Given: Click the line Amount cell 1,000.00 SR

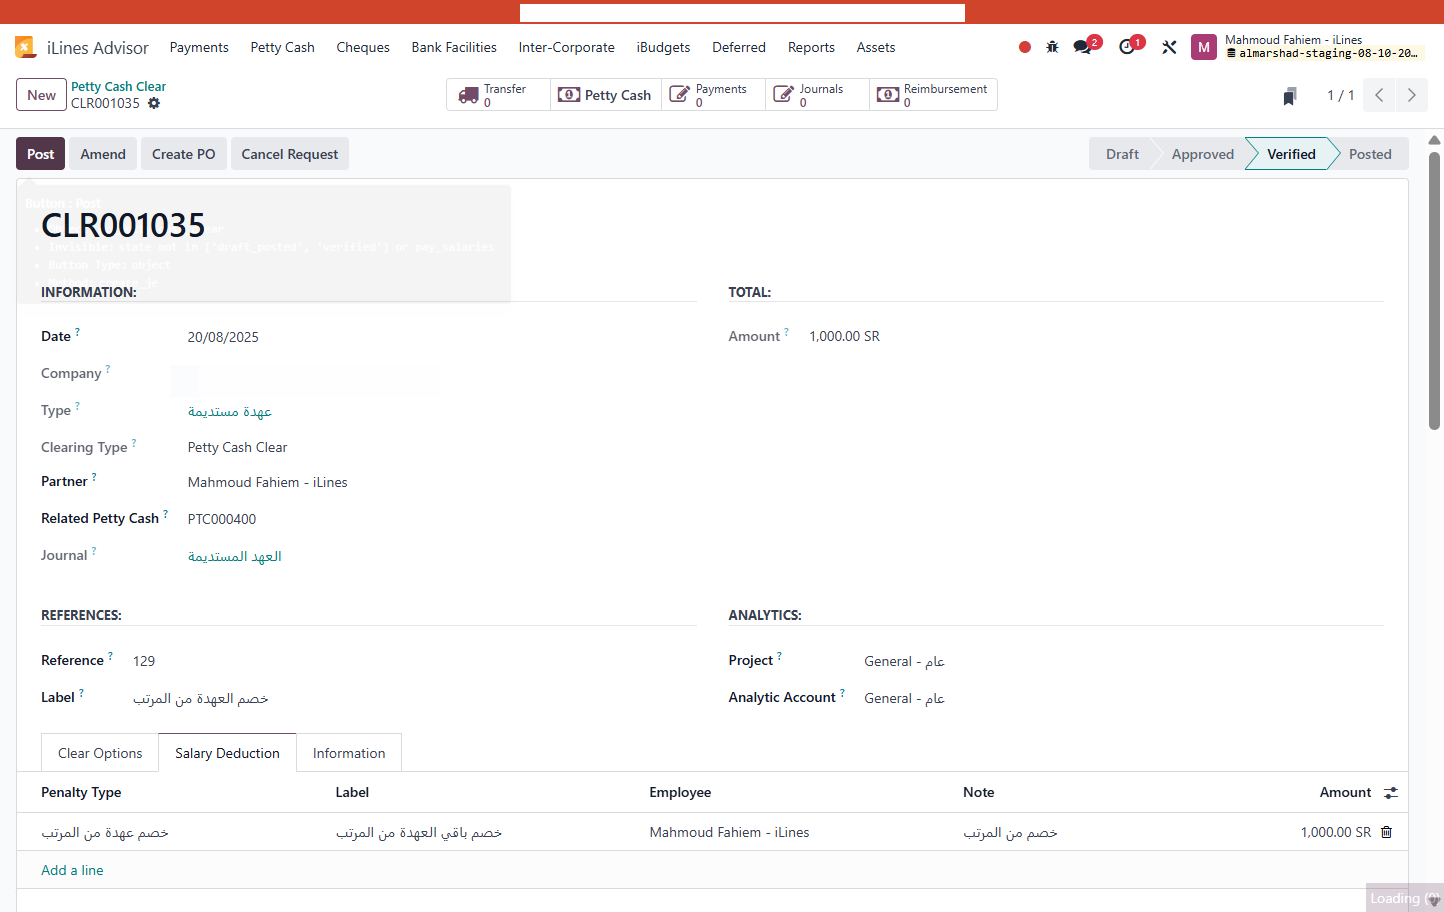Looking at the screenshot, I should pyautogui.click(x=1336, y=832).
